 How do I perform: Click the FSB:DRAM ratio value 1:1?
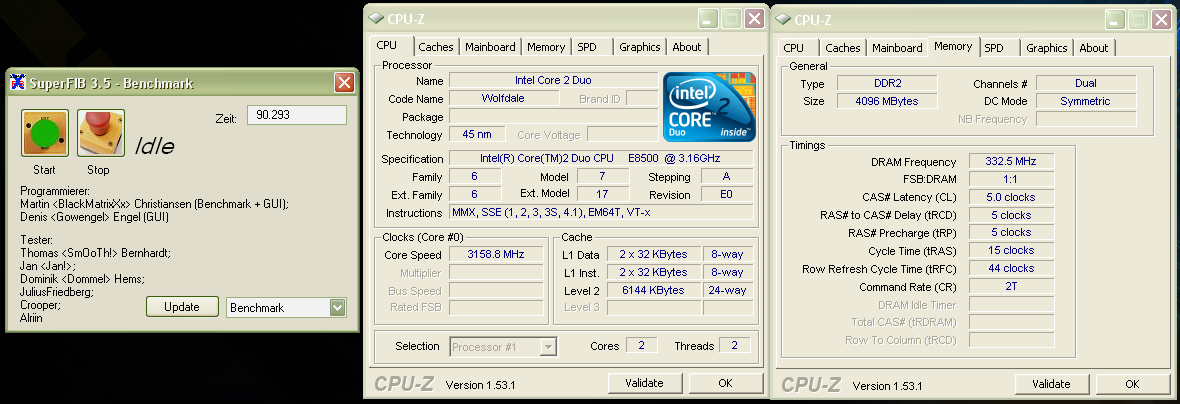[1011, 179]
